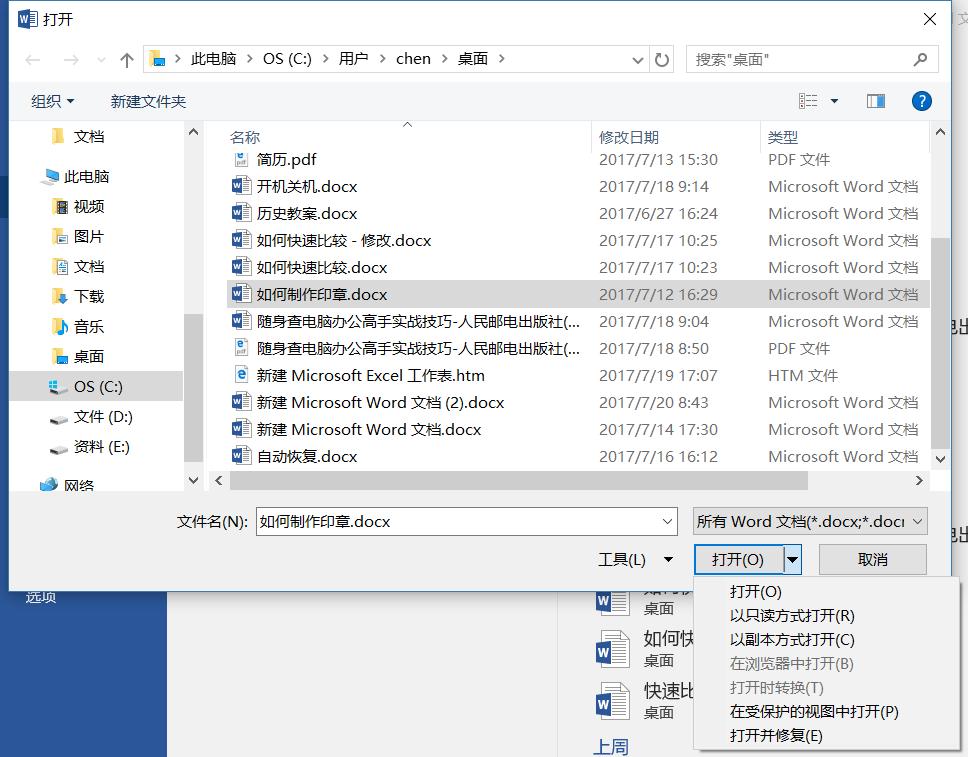Click the 新建文件夹 button

pyautogui.click(x=148, y=100)
